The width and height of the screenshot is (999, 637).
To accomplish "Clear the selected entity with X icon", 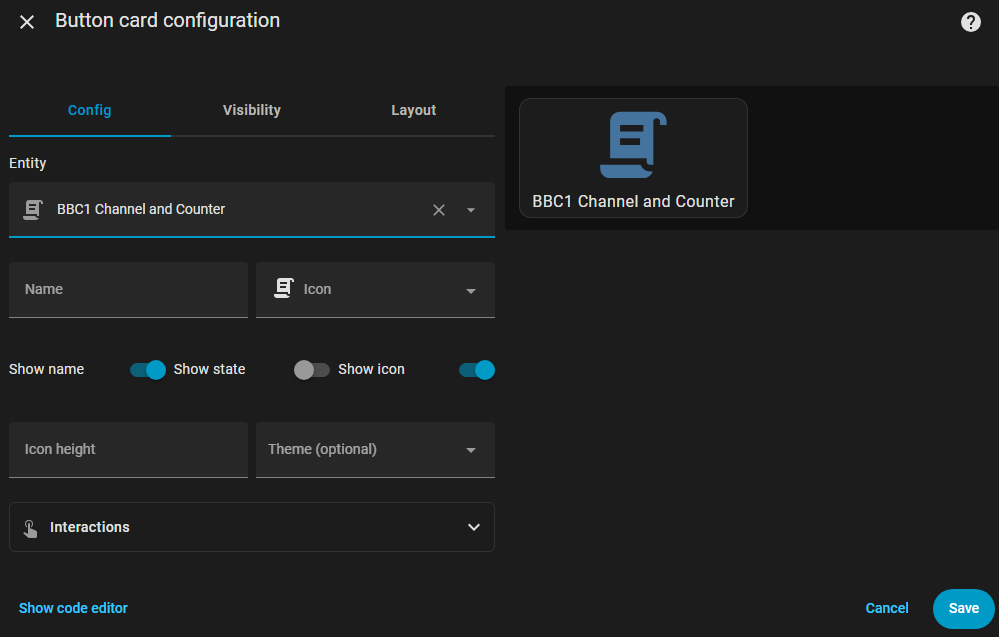I will (x=439, y=210).
